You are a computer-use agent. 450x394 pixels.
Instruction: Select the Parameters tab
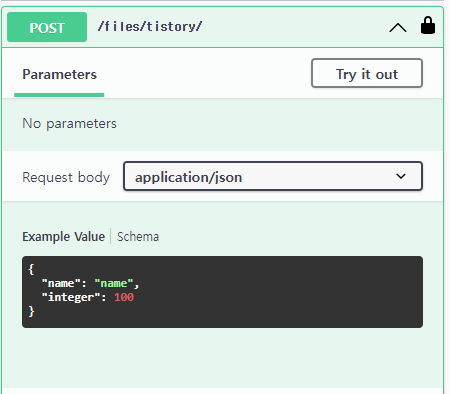[x=59, y=74]
